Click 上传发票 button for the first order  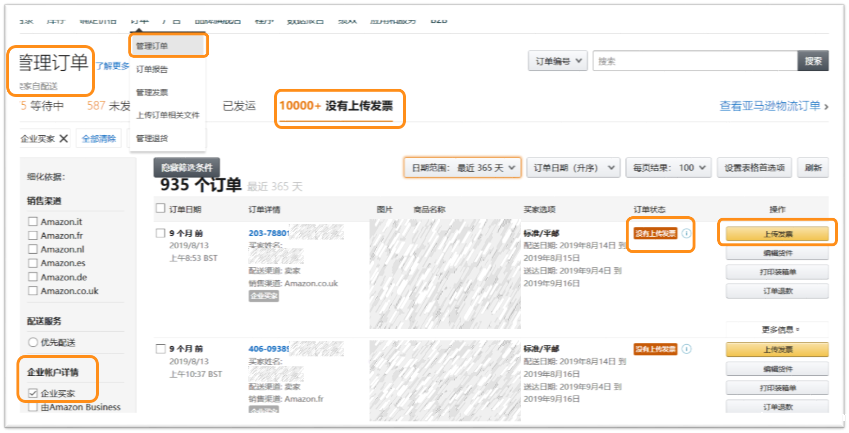pyautogui.click(x=777, y=234)
